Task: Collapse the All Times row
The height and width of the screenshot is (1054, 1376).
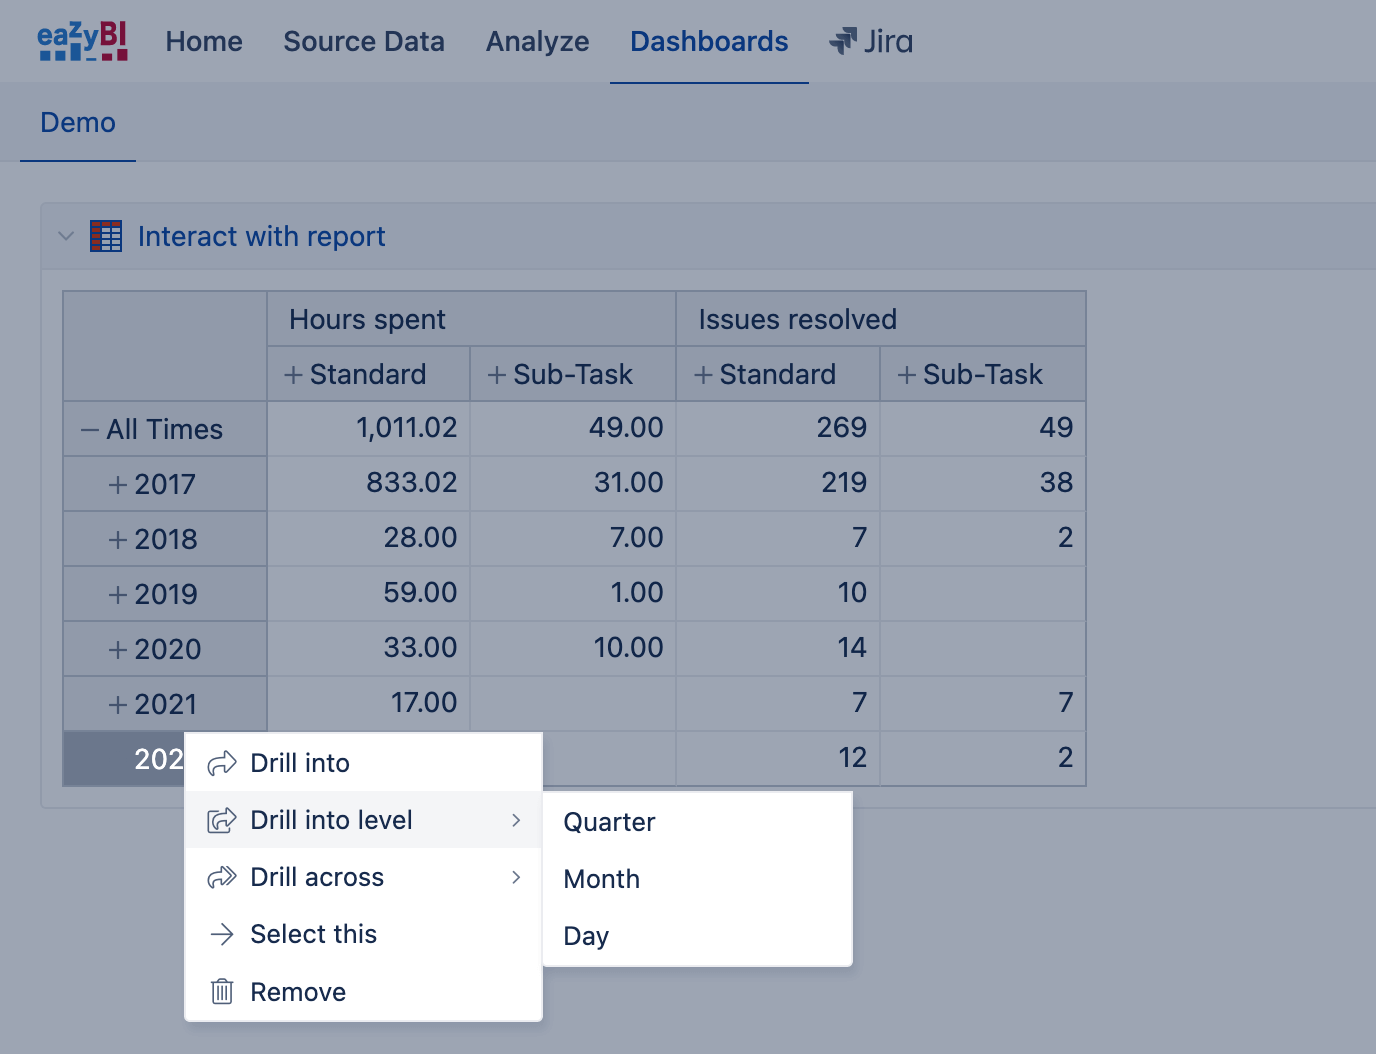Action: pyautogui.click(x=90, y=430)
